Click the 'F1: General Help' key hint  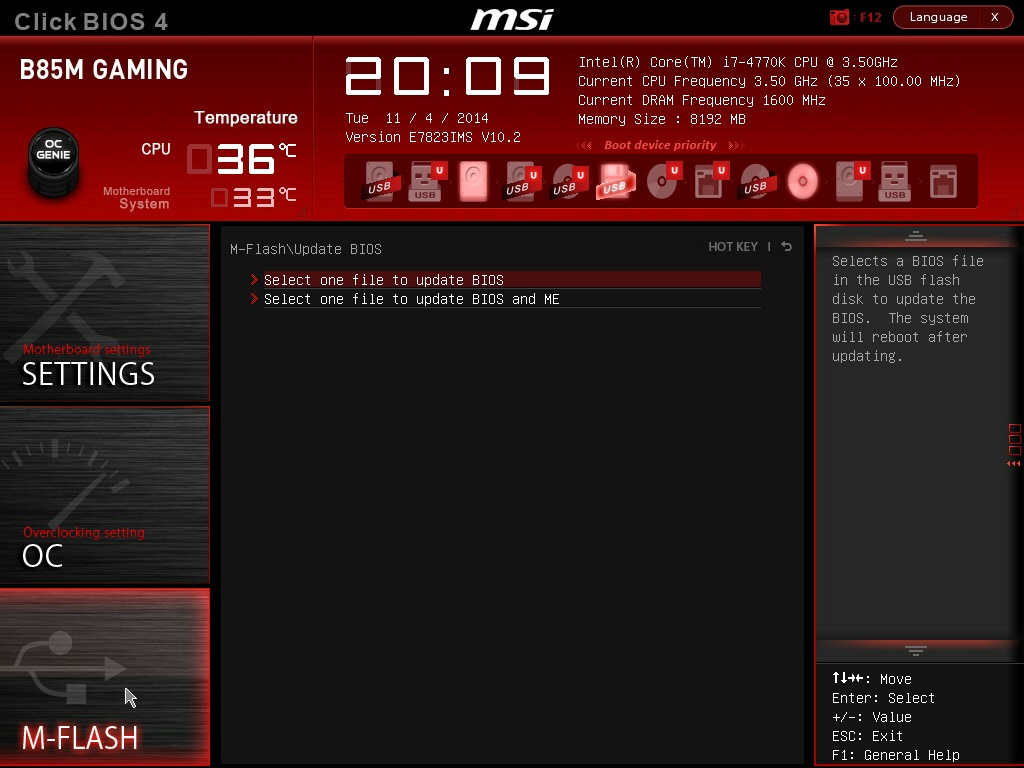point(895,755)
